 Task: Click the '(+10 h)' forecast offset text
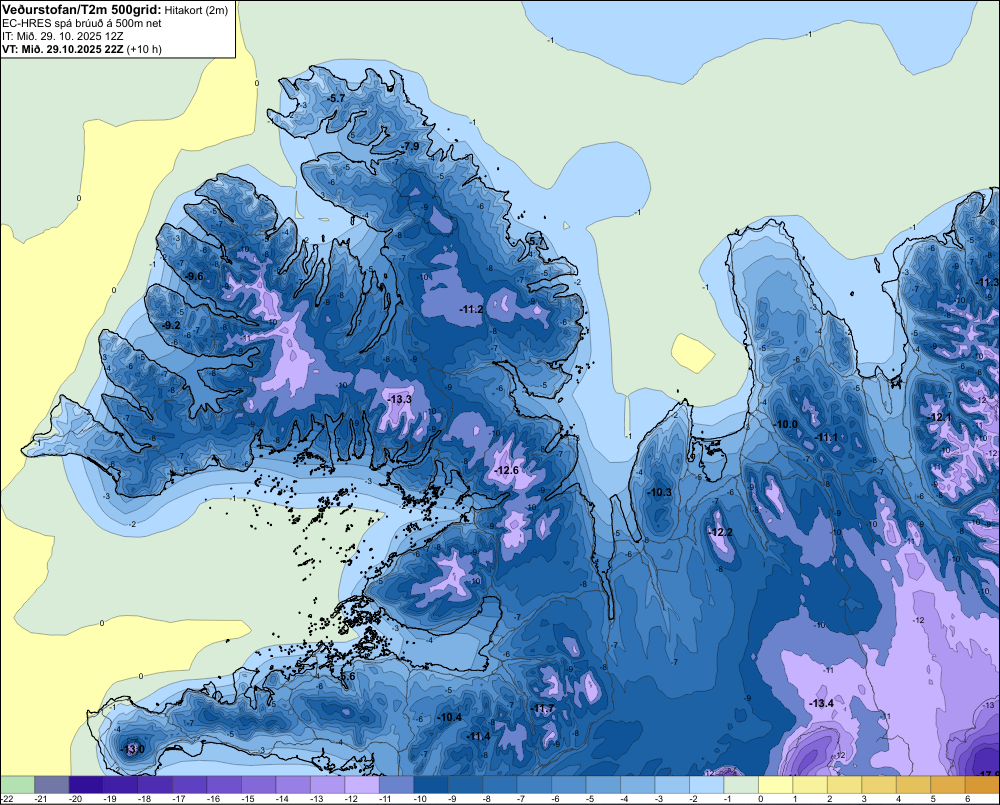144,49
